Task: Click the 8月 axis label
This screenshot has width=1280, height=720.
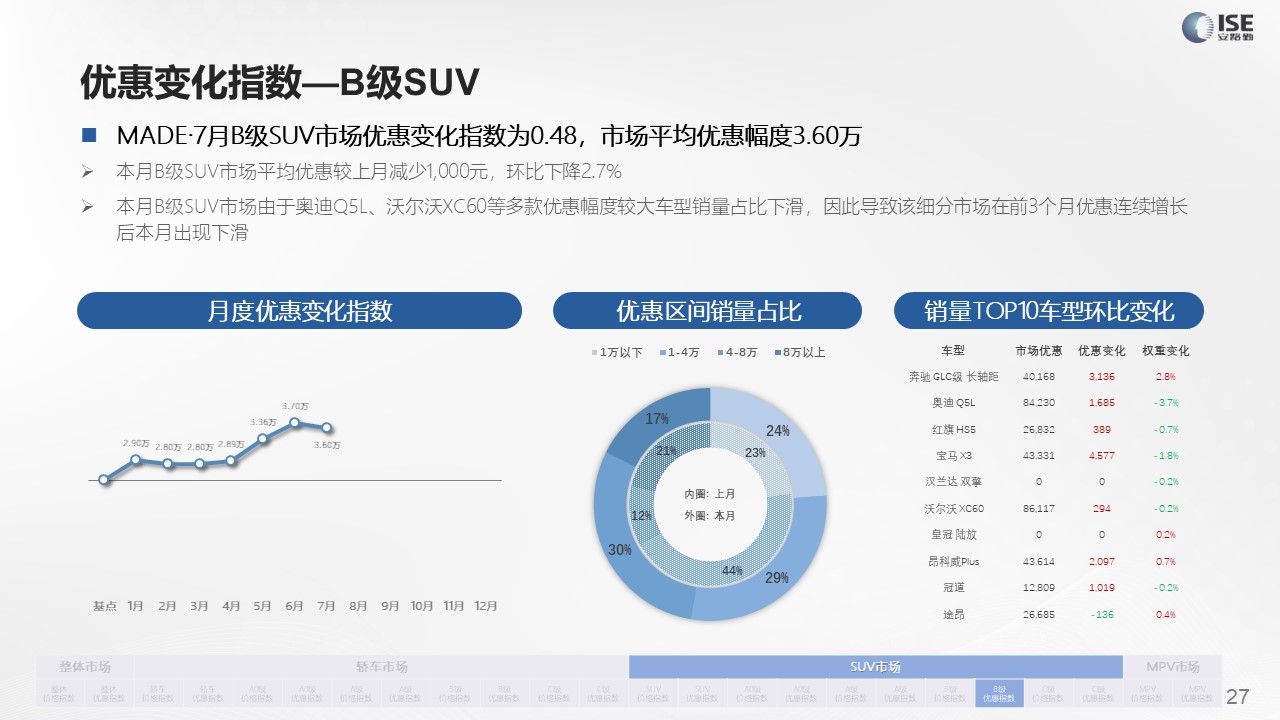Action: click(359, 606)
